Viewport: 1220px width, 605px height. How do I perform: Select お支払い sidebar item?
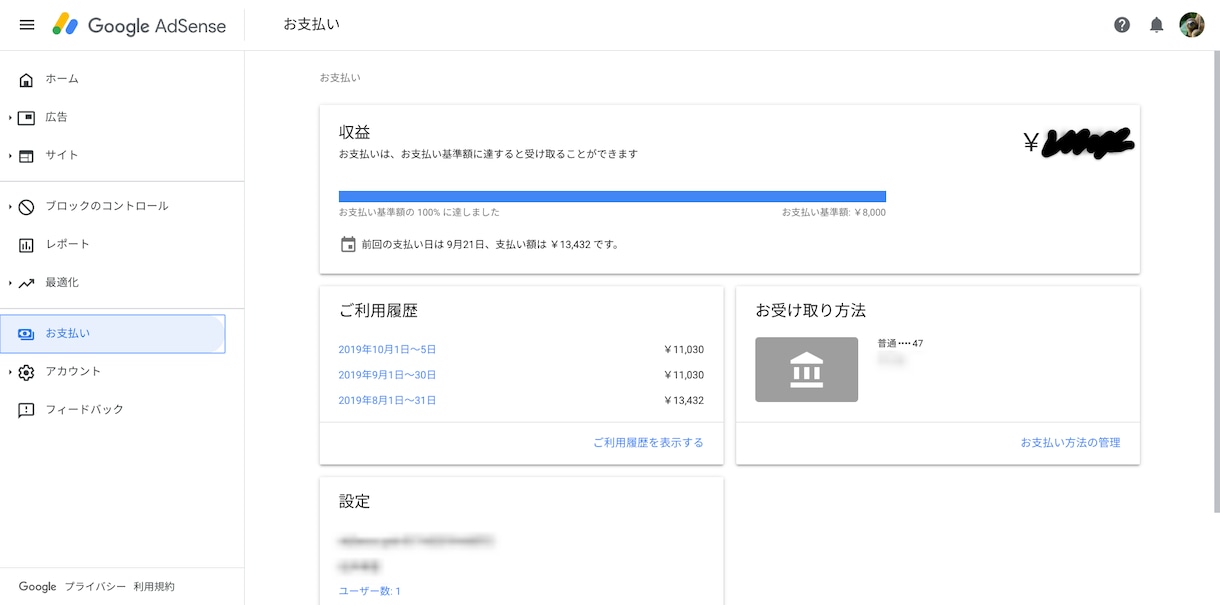point(113,333)
